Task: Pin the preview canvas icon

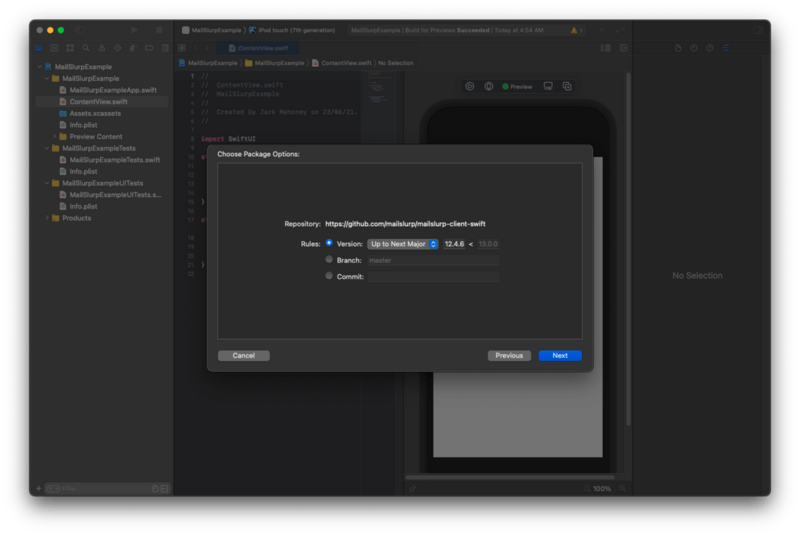Action: point(412,489)
